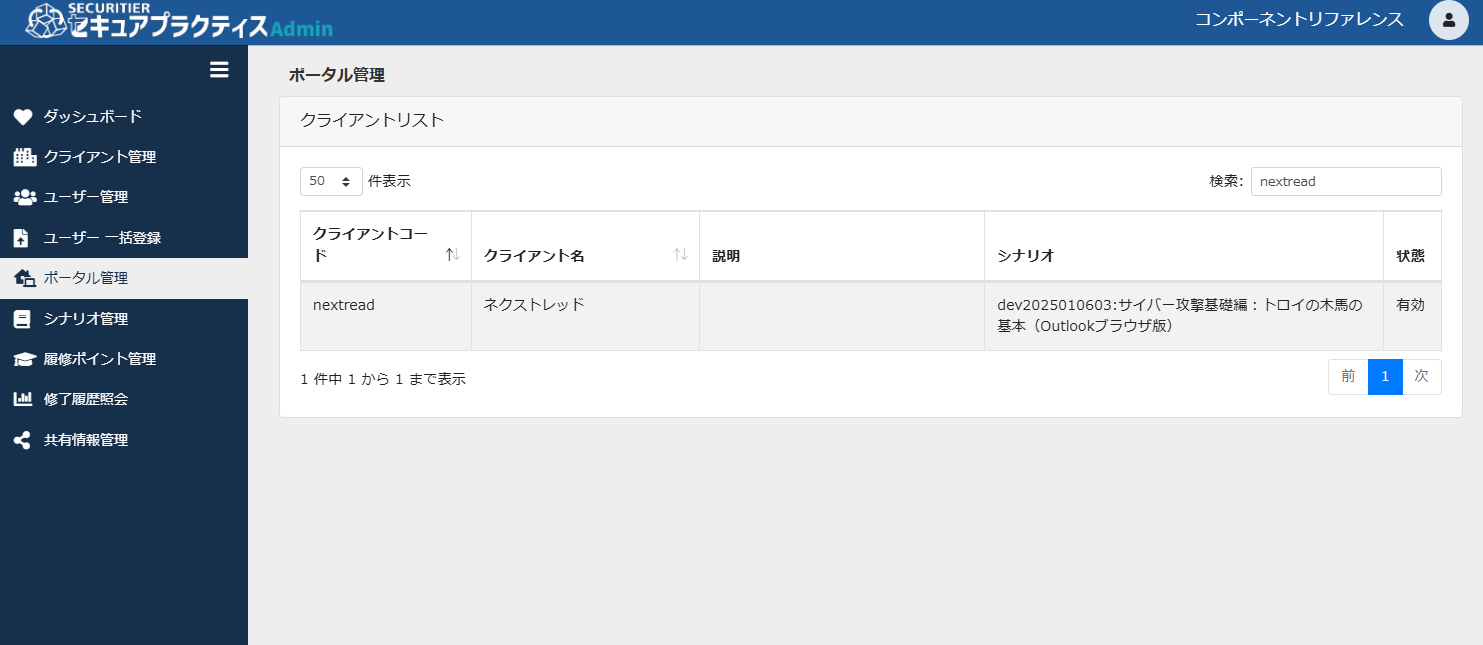Click the Securitier logo icon

click(45, 21)
